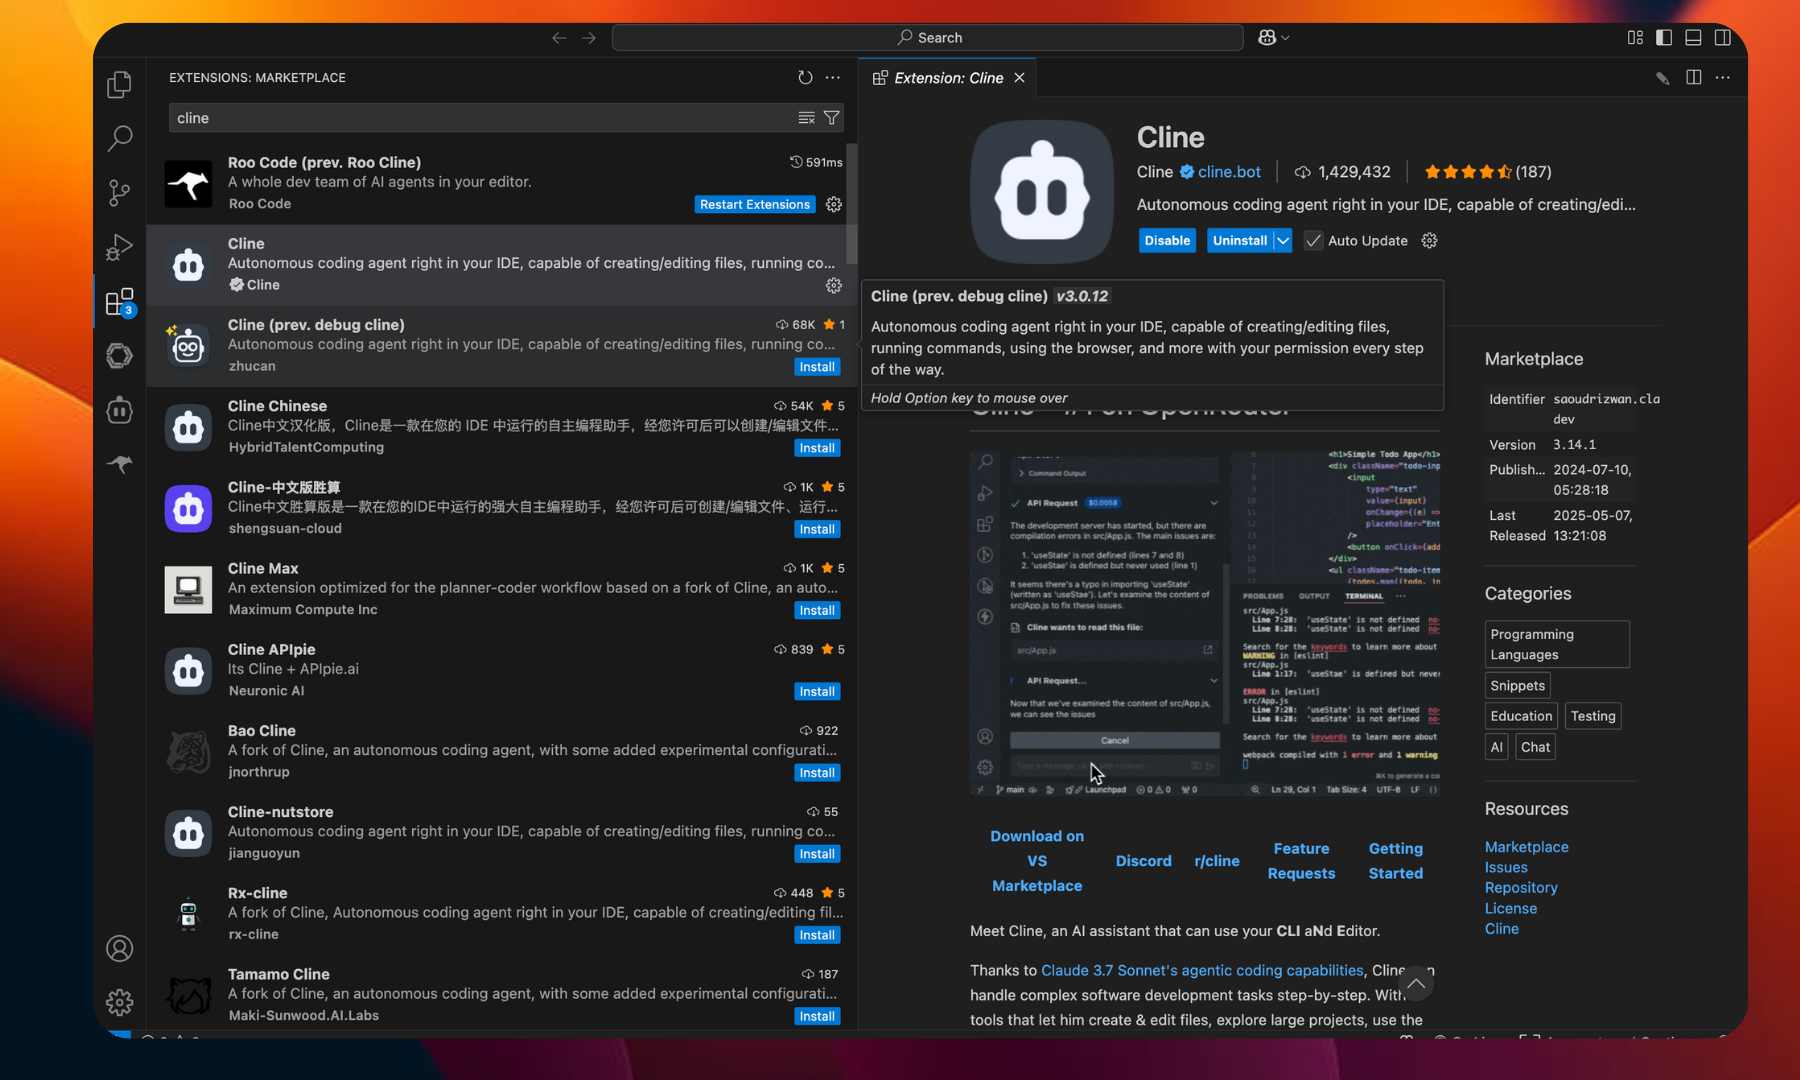Close the Extension: Cline tab

[1019, 78]
